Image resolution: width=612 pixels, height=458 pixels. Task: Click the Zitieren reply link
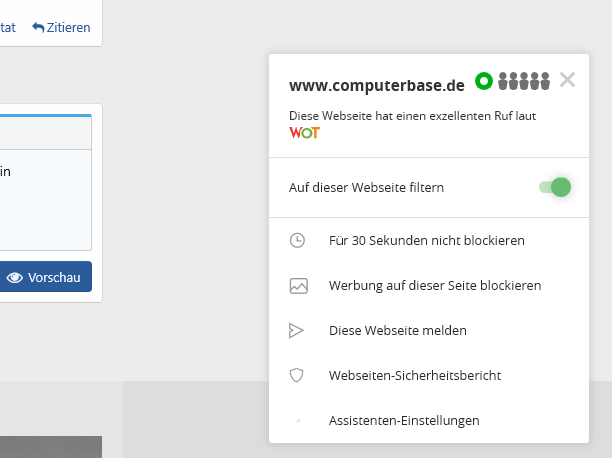coord(61,28)
